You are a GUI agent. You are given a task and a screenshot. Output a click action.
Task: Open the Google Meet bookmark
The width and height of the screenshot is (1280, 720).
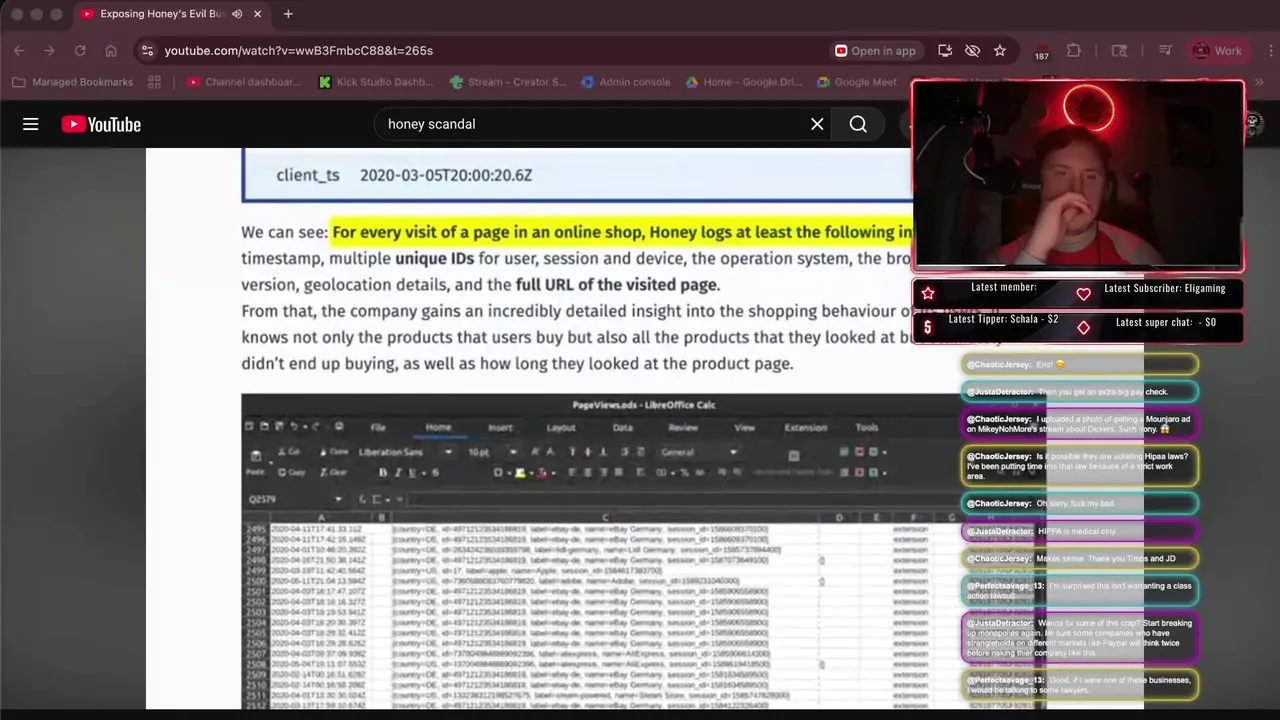click(857, 82)
